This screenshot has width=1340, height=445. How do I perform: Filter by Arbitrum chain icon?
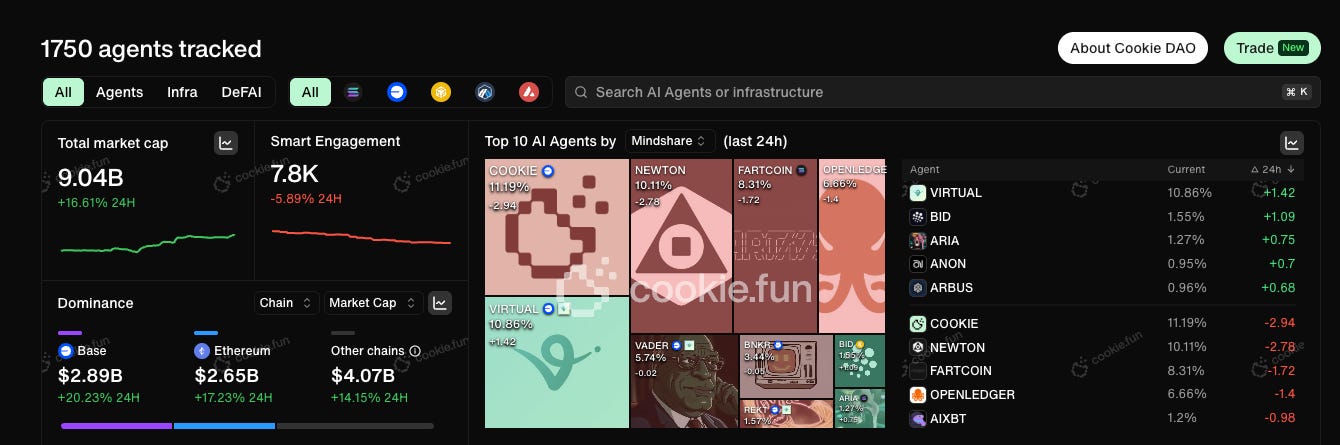(x=485, y=92)
